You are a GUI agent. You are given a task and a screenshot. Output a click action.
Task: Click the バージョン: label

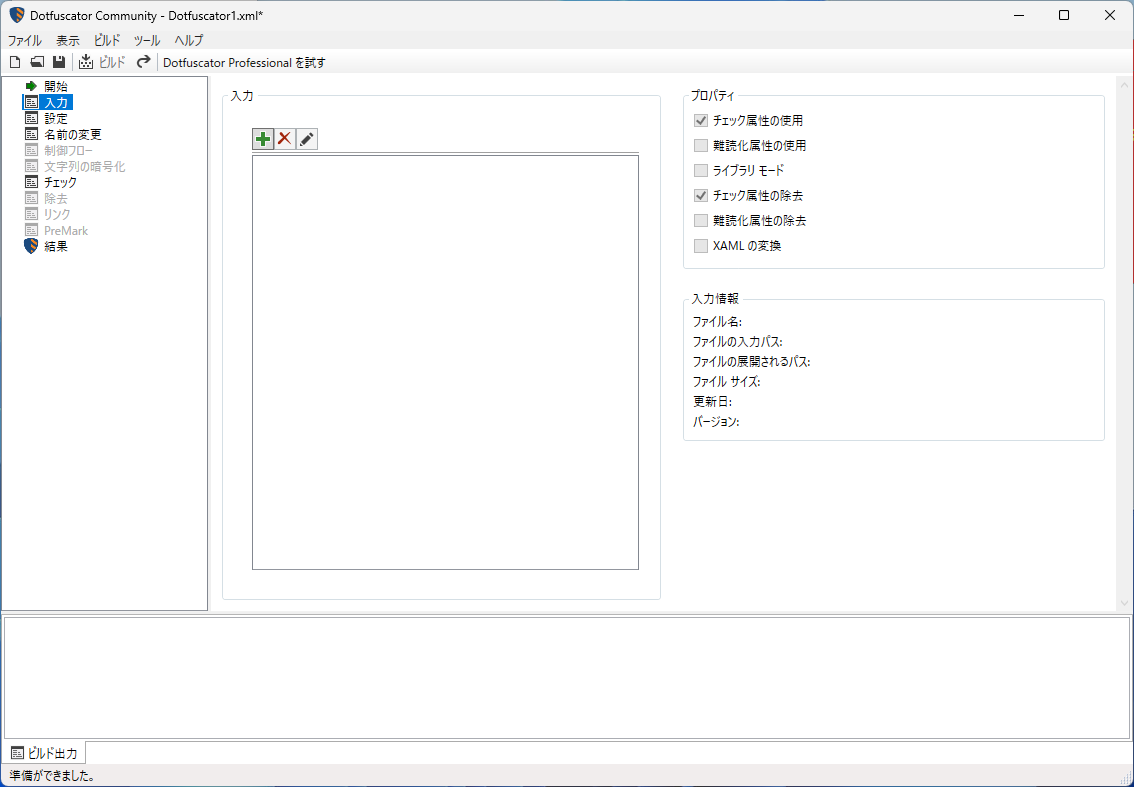[716, 422]
